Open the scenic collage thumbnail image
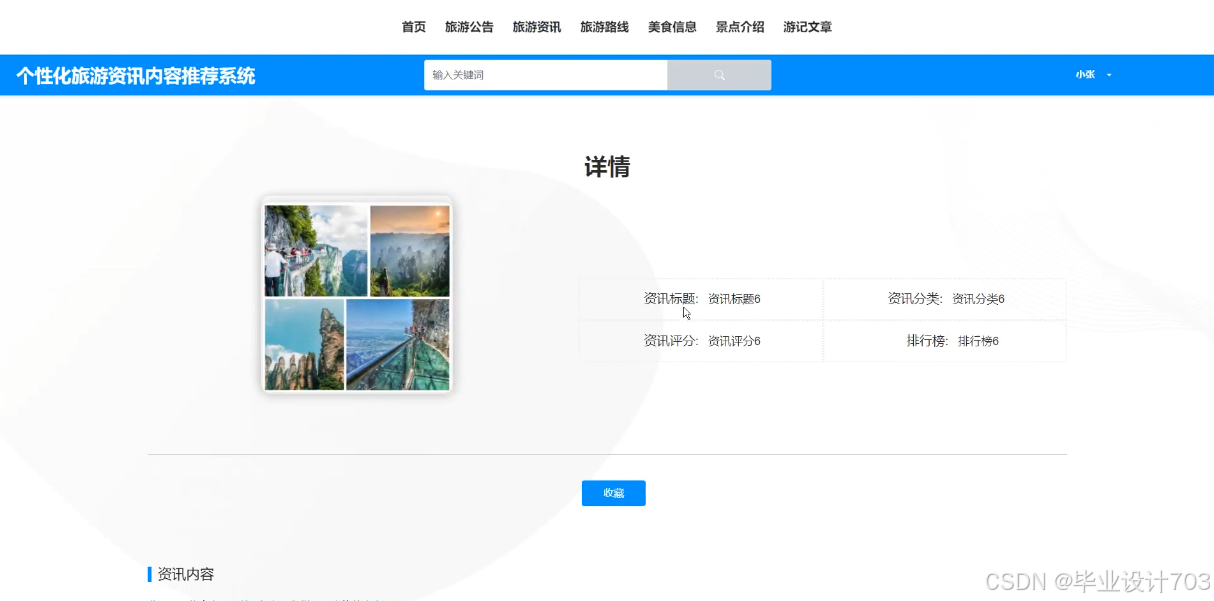 pos(357,297)
